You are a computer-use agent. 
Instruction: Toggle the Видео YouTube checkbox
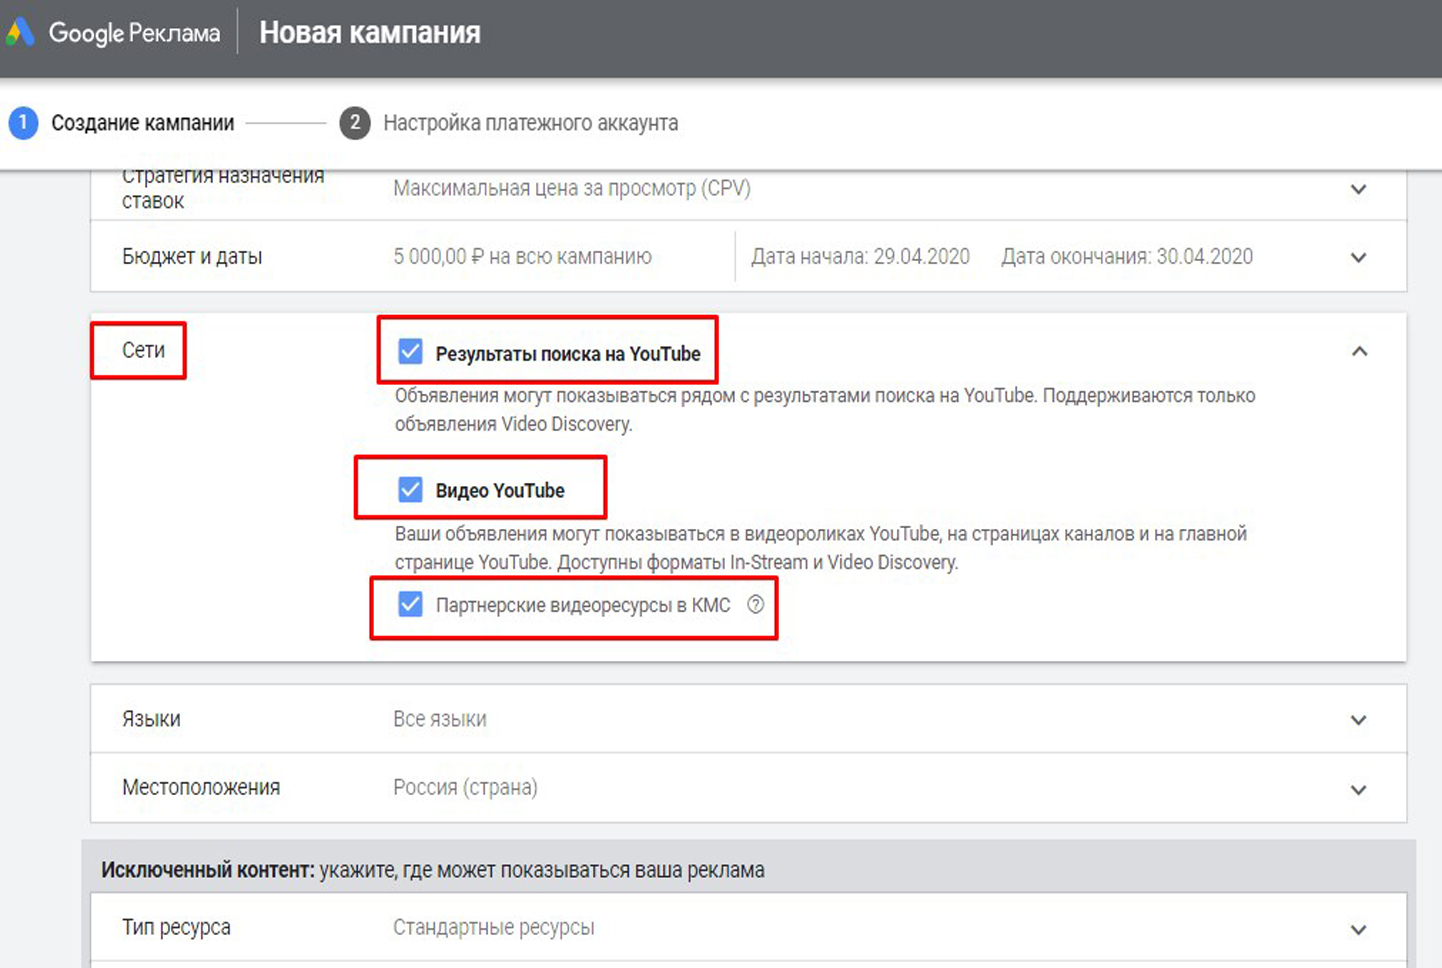pos(410,490)
